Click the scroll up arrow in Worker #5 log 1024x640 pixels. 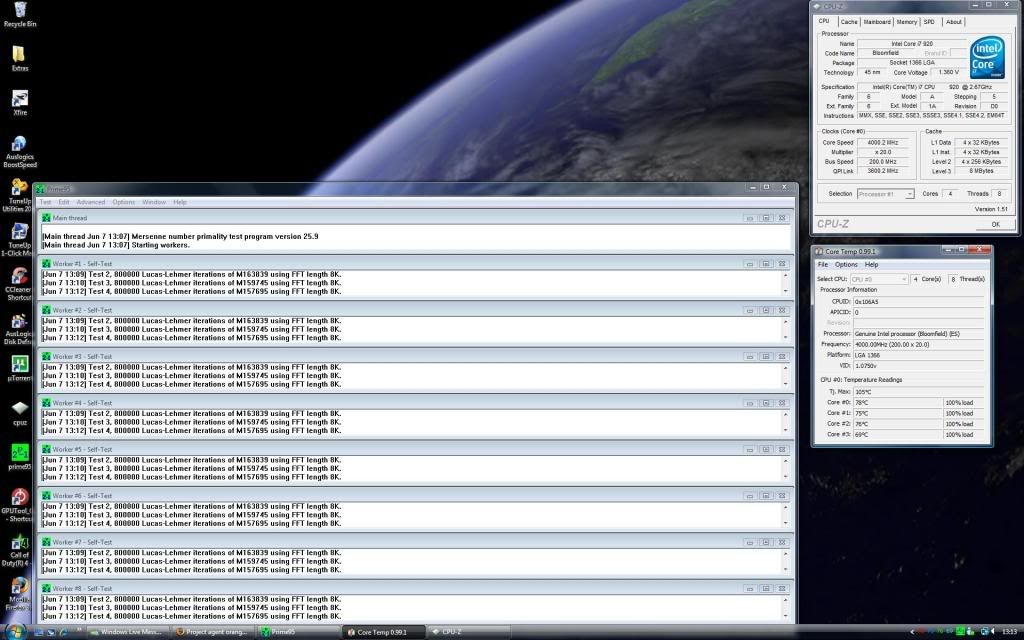(786, 461)
